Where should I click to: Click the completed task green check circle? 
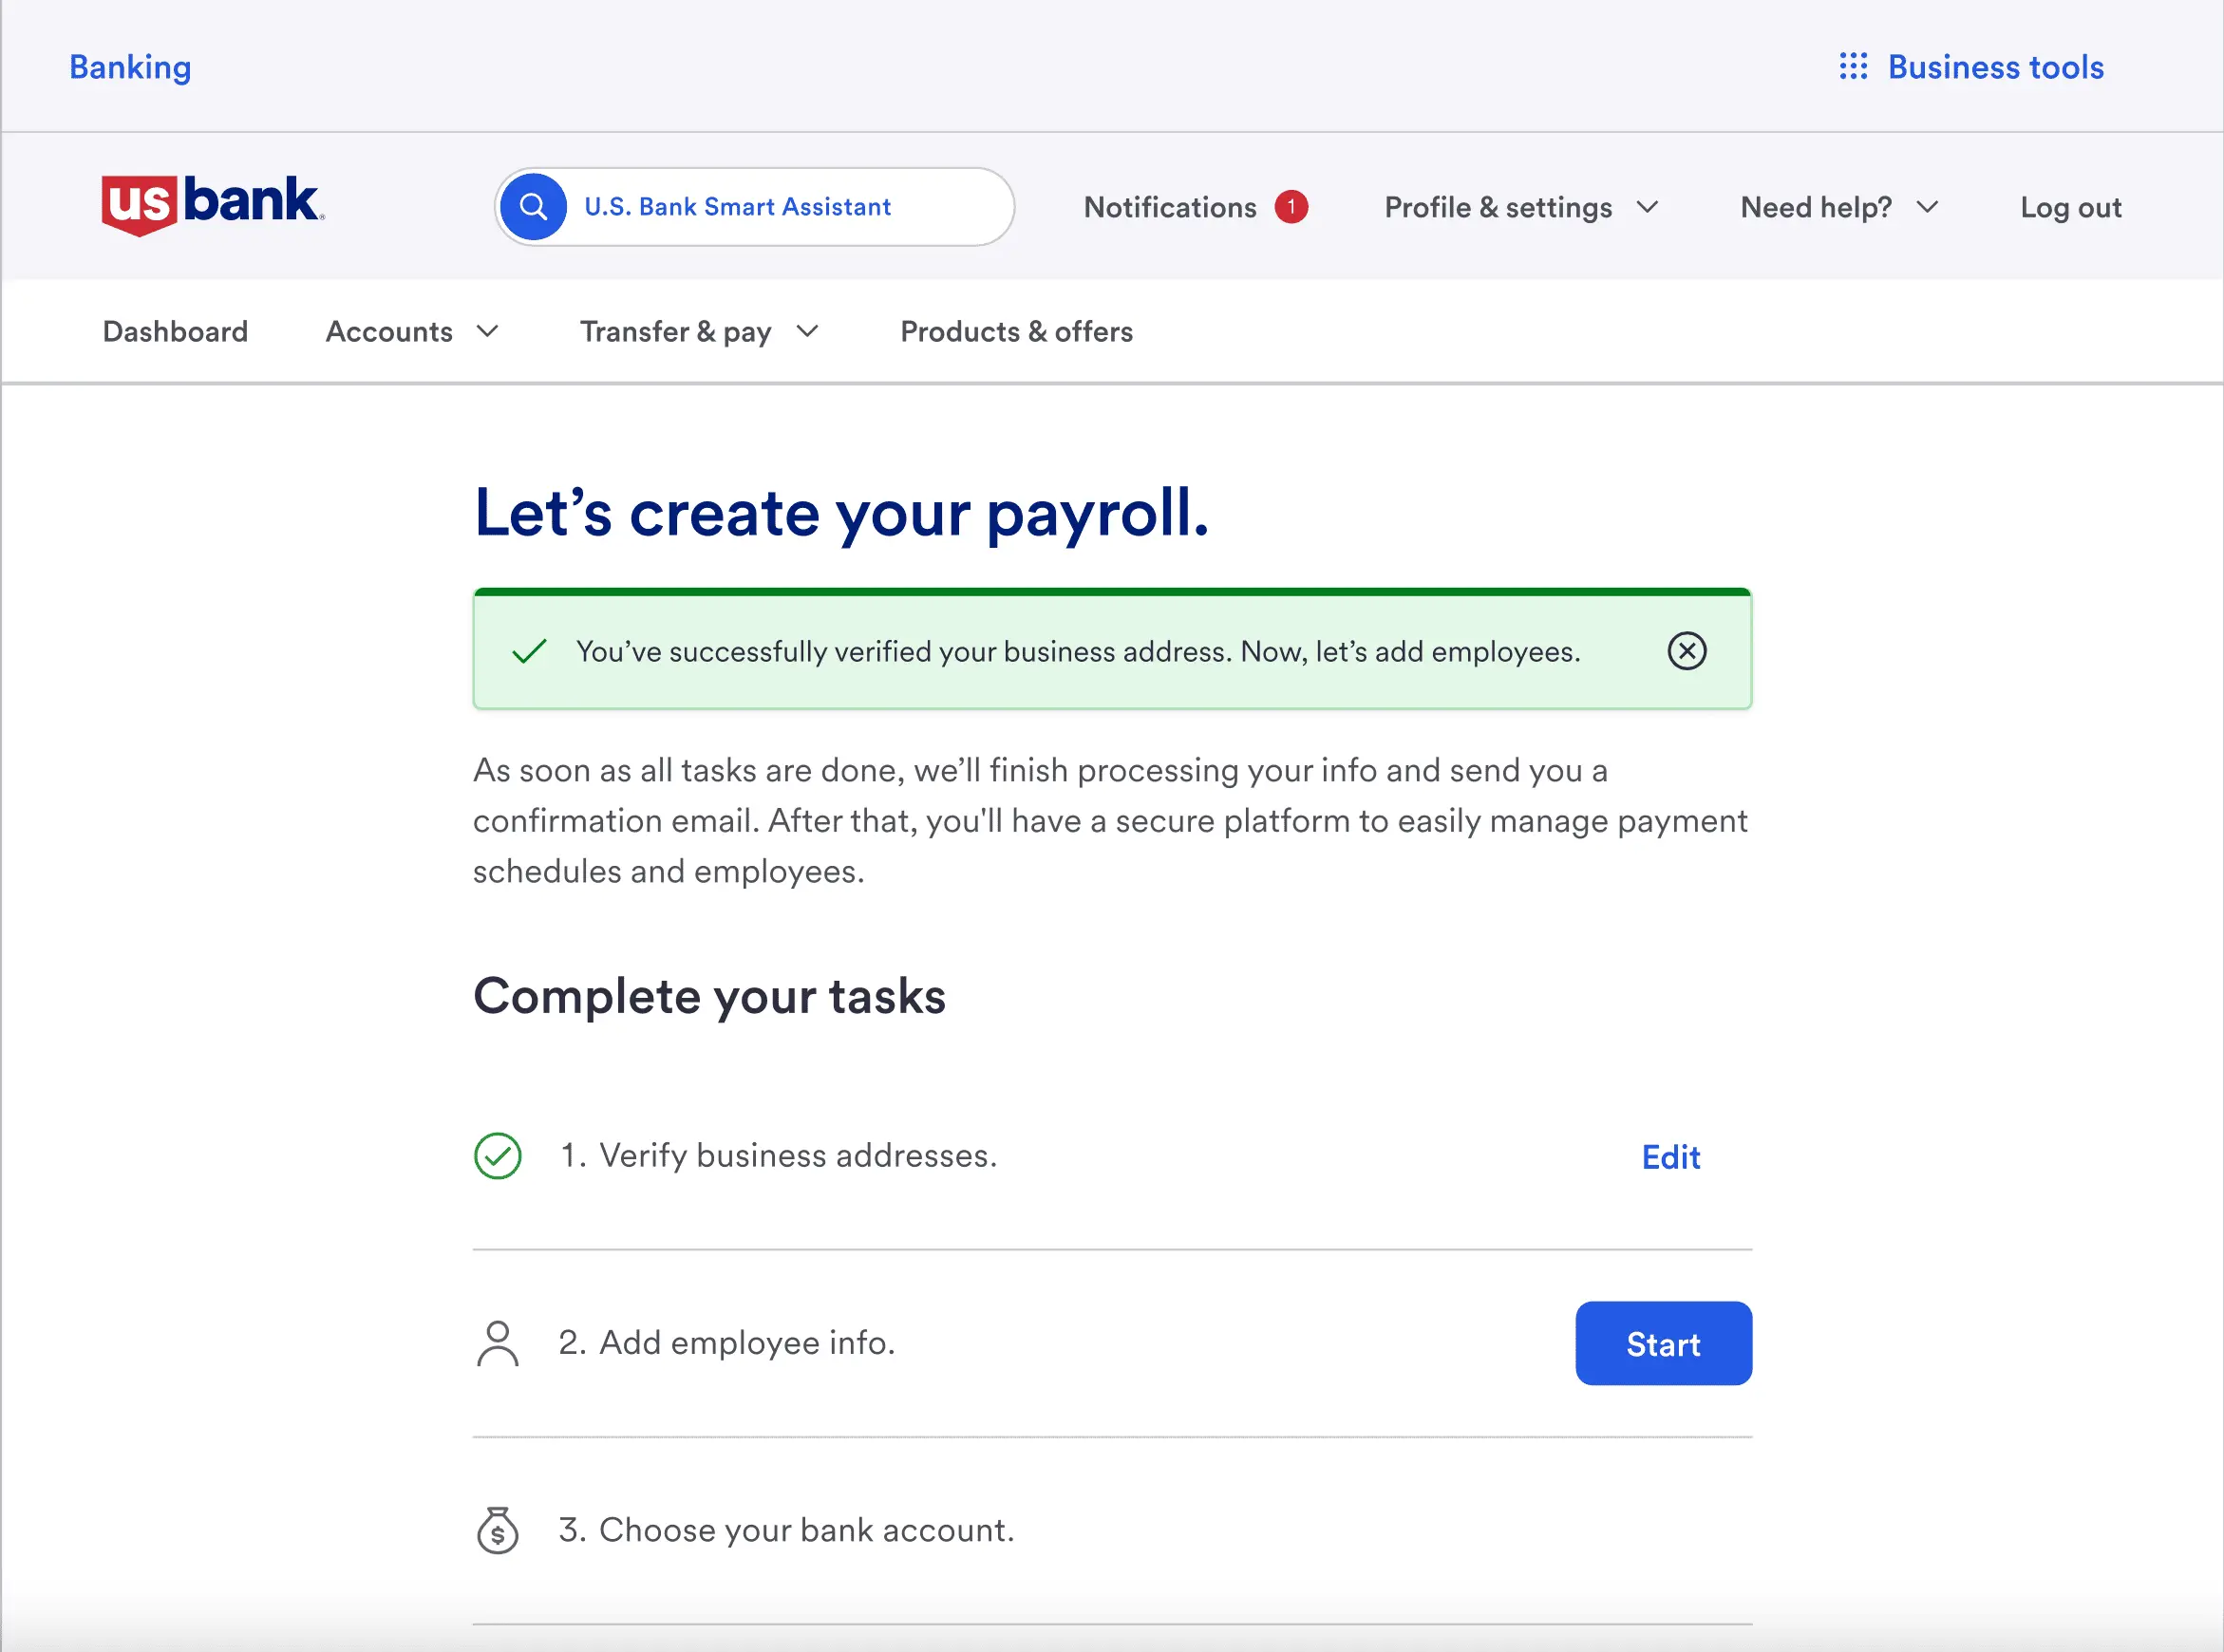tap(497, 1156)
